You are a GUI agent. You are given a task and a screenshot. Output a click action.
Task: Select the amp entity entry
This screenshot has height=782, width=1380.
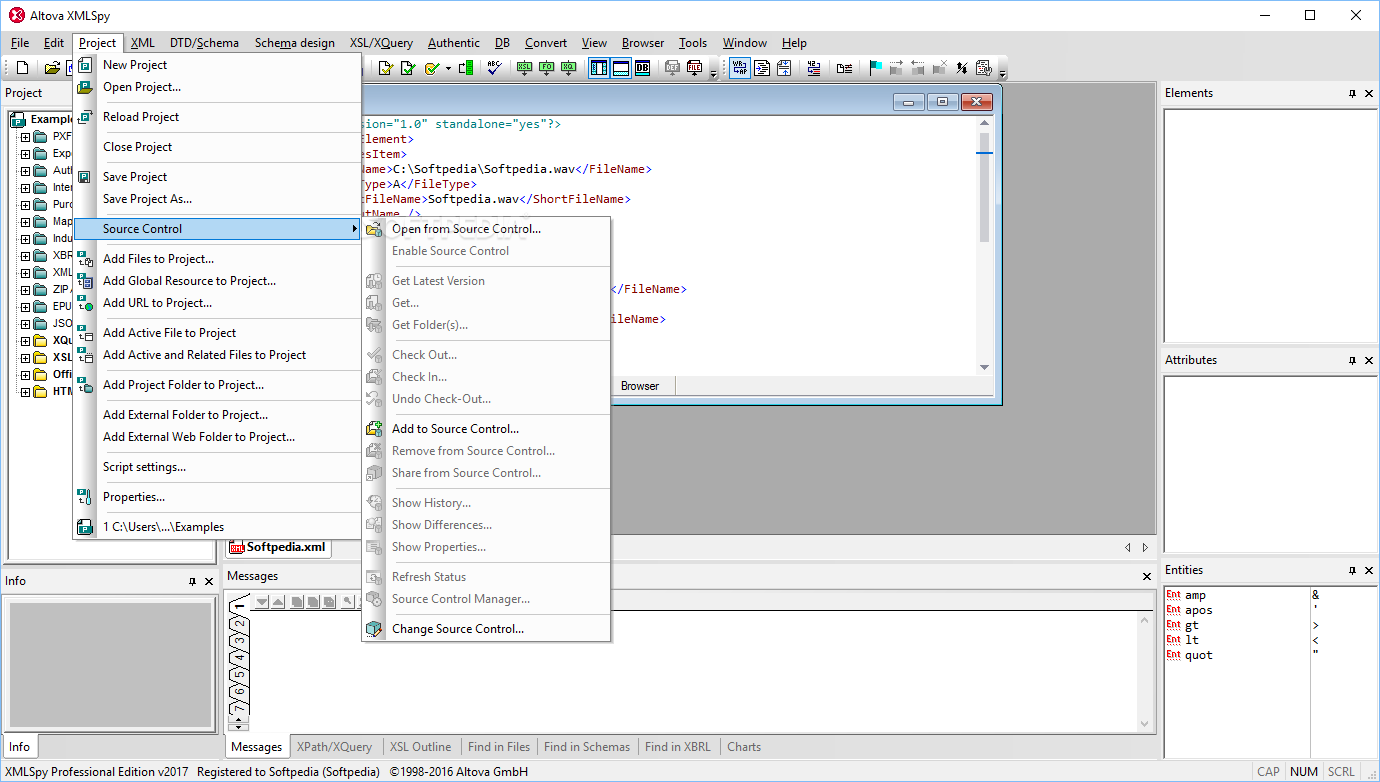pos(1195,595)
